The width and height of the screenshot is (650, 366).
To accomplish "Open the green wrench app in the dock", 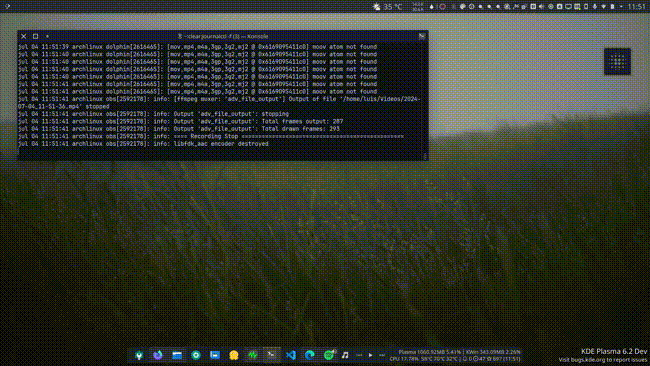I will click(x=139, y=355).
